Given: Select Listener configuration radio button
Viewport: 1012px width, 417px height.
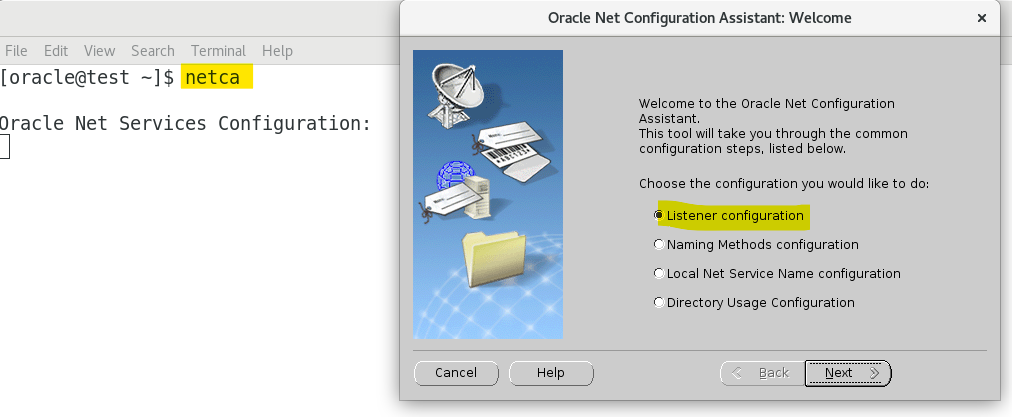Looking at the screenshot, I should click(x=659, y=215).
